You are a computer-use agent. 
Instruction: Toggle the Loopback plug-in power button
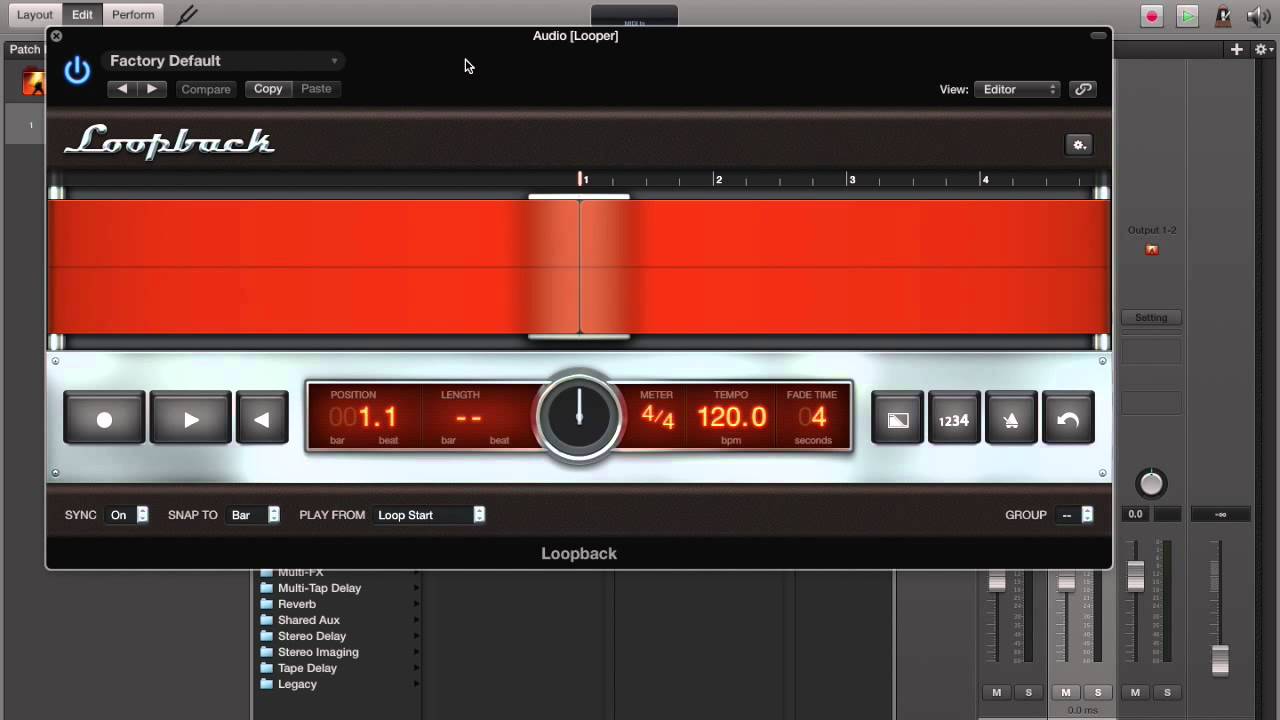[x=77, y=71]
